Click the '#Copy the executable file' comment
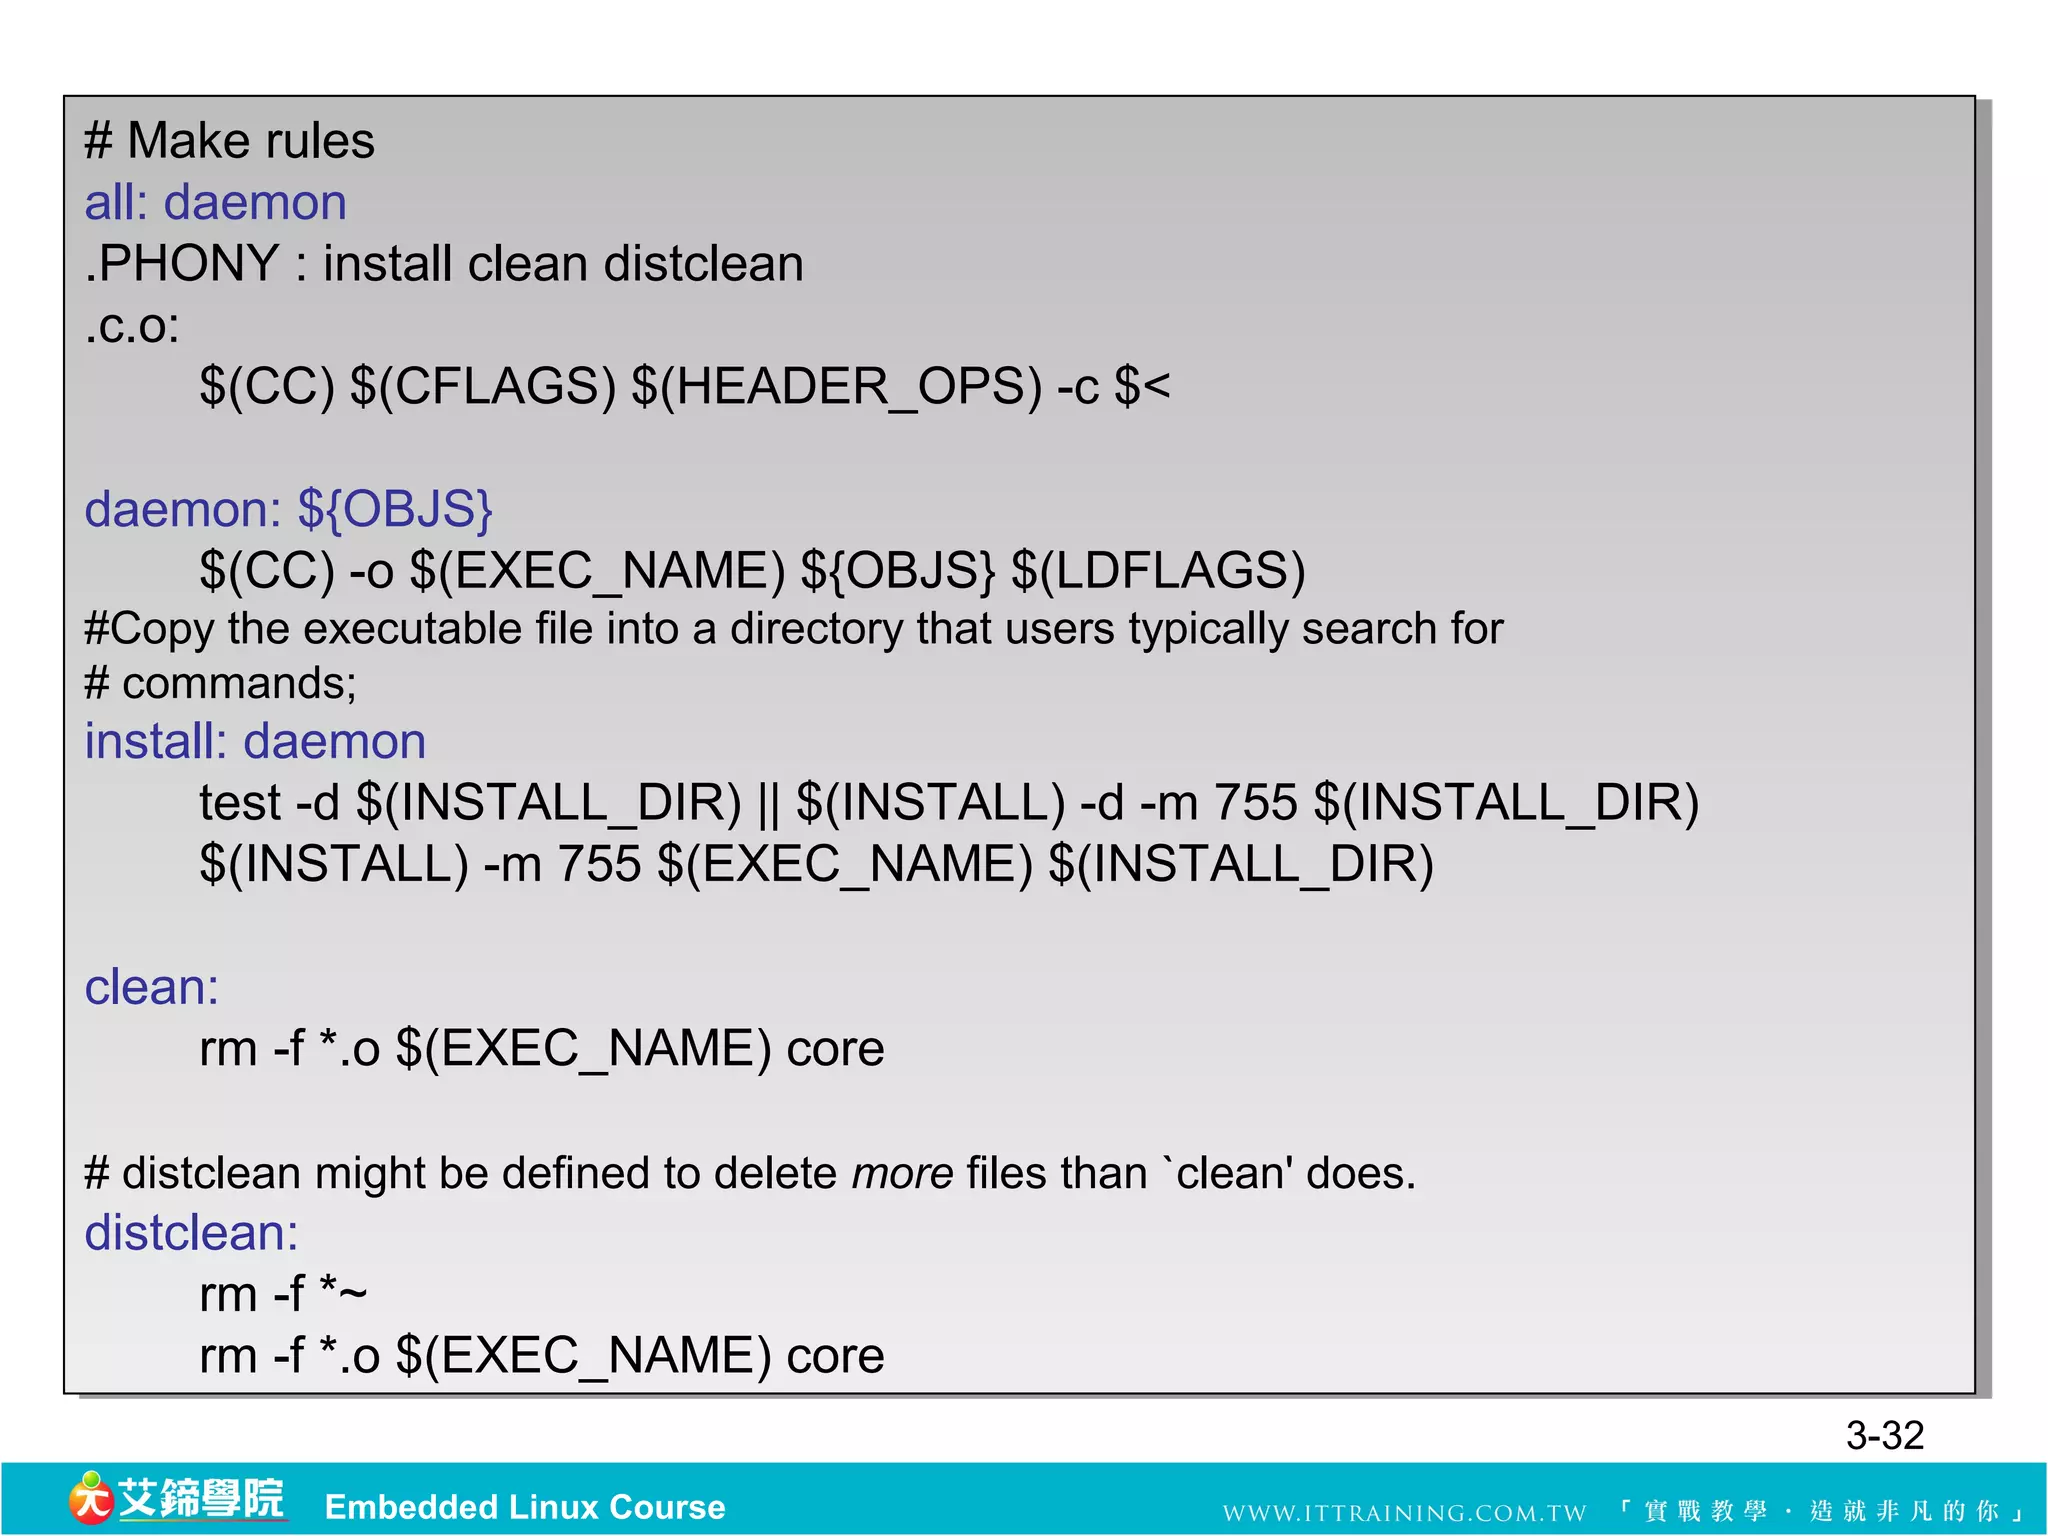 (793, 629)
